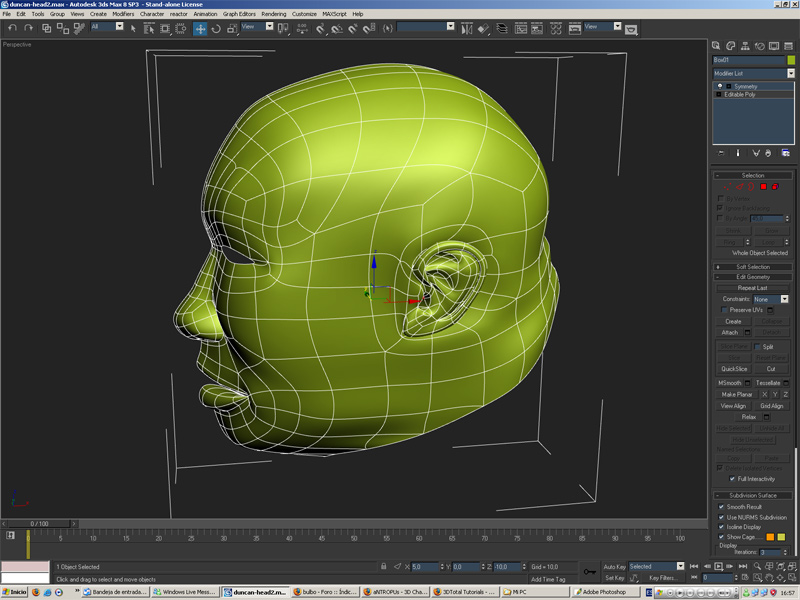Toggle Preserve UVs checkbox

coord(724,310)
